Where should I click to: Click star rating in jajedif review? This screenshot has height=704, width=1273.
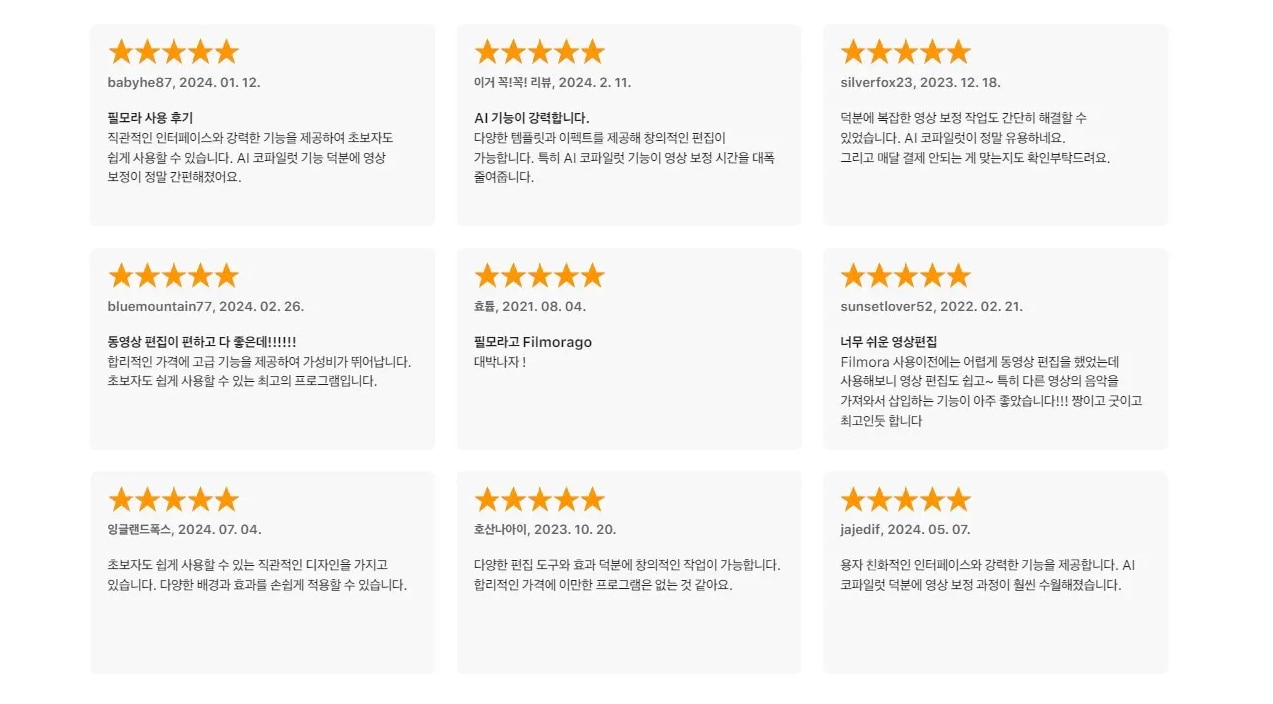(906, 500)
